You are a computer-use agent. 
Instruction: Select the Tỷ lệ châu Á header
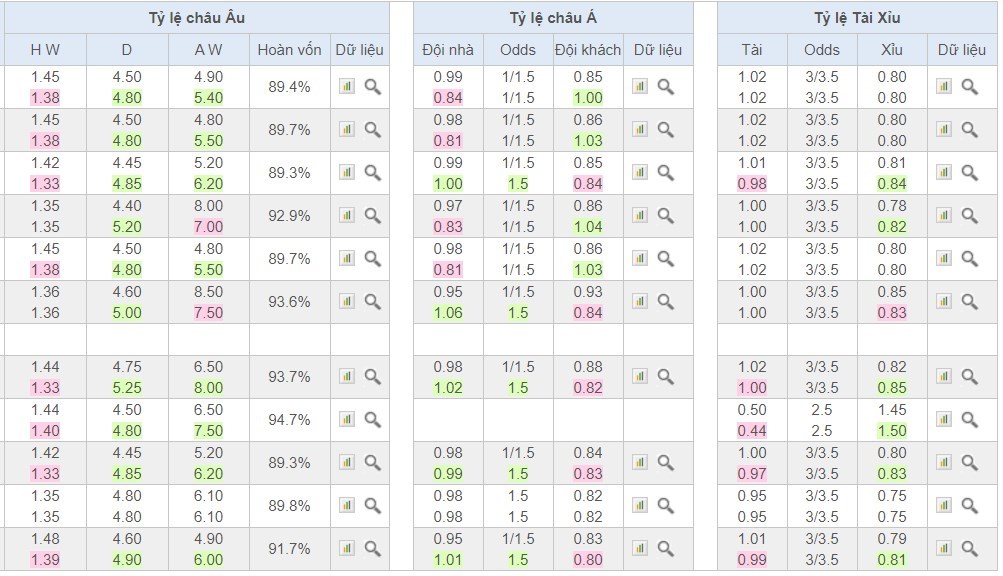[x=552, y=18]
